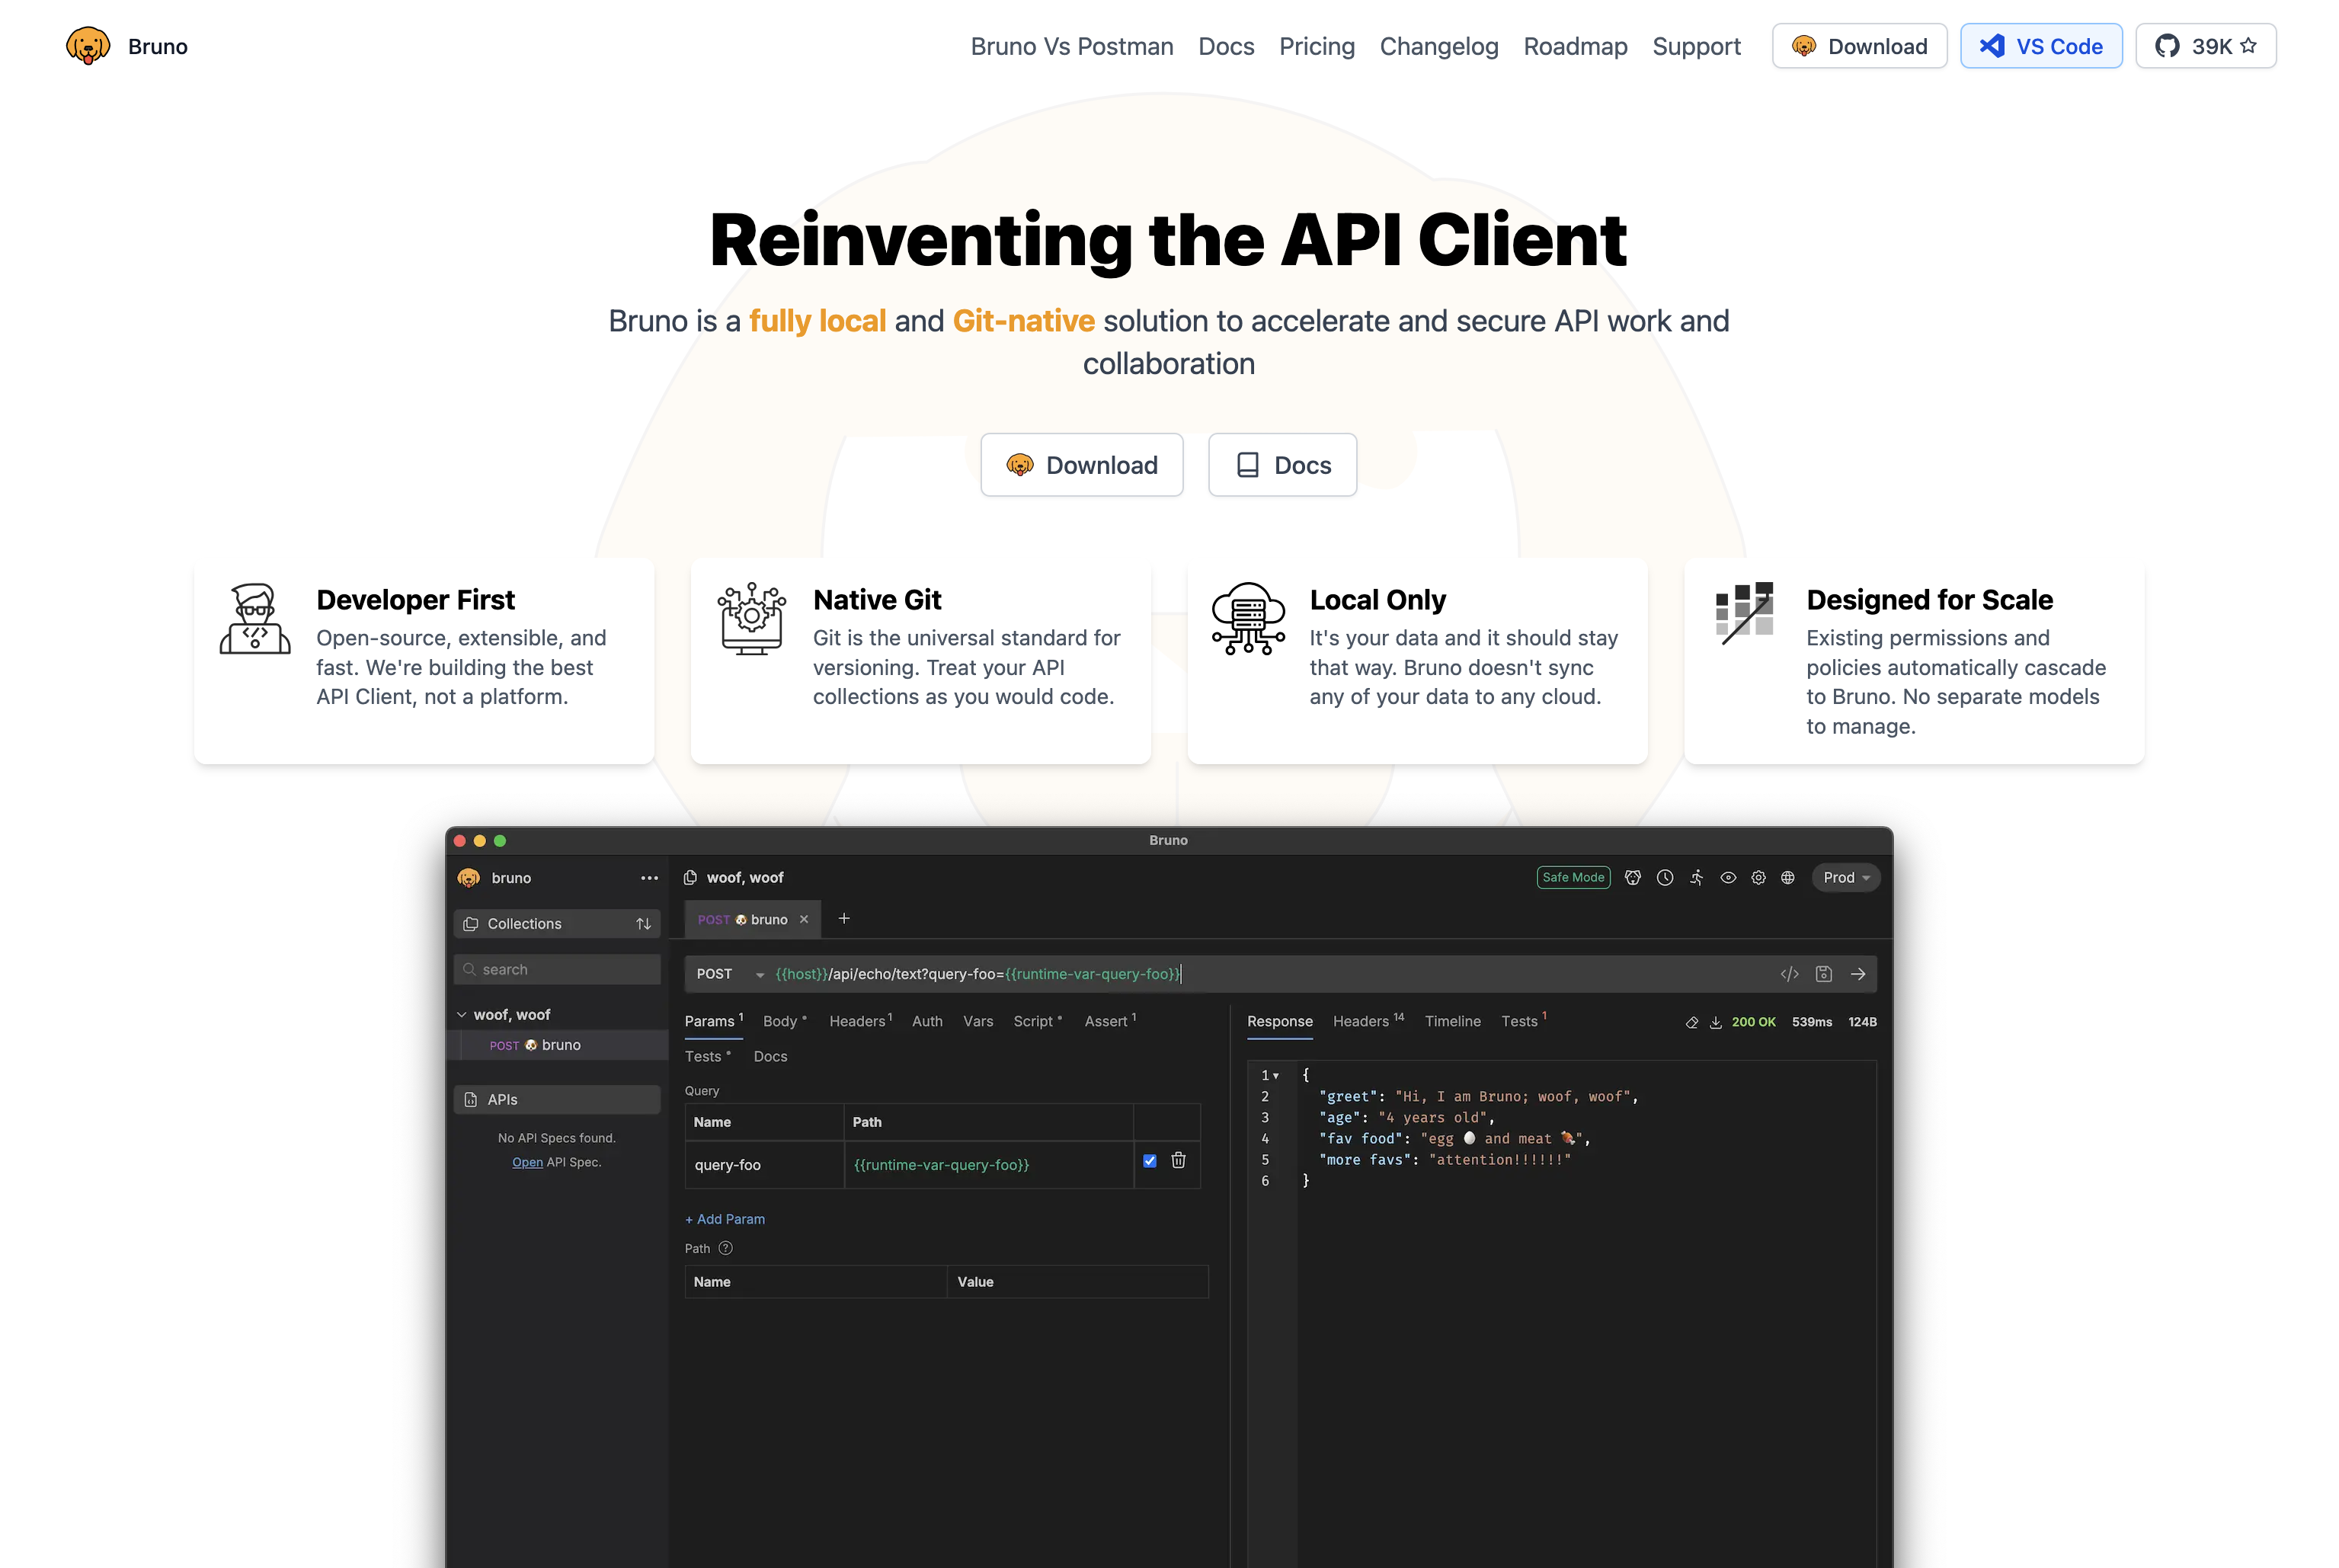Switch to the Headers request tab
2339x1568 pixels.
tap(858, 1021)
